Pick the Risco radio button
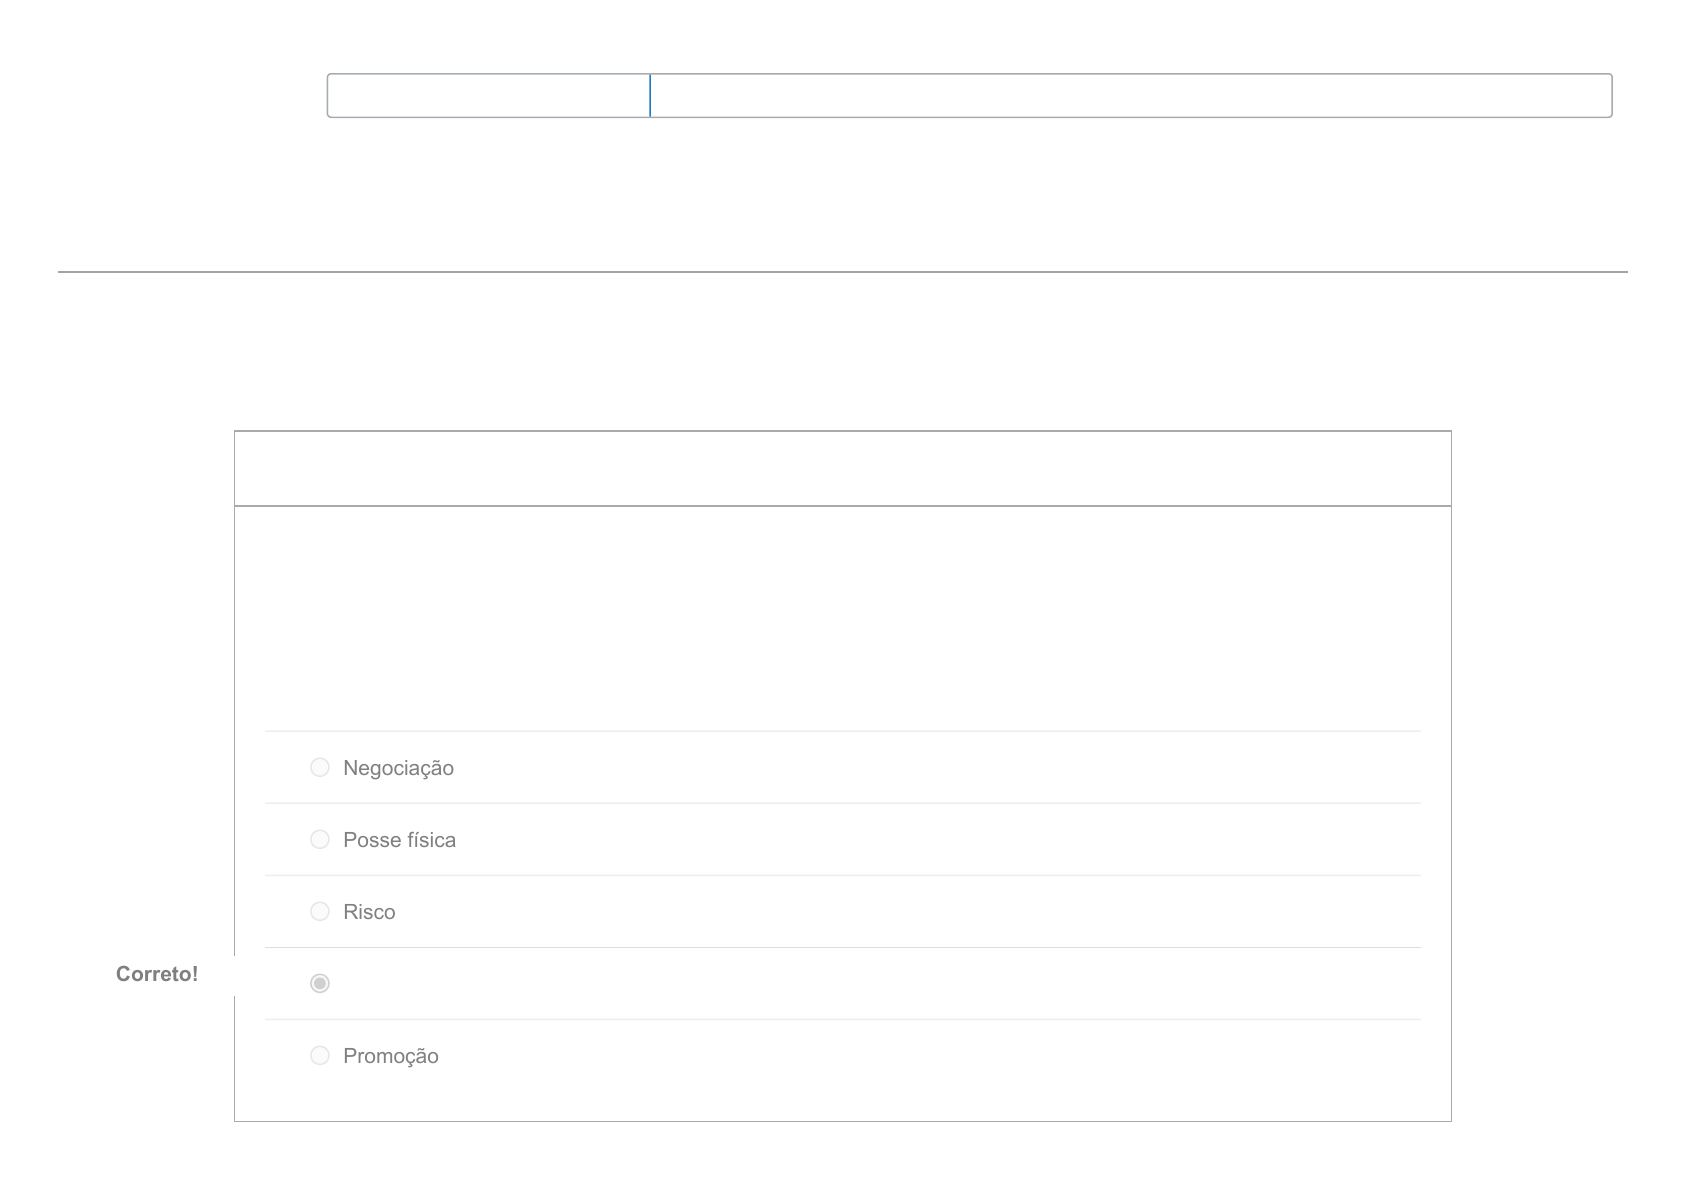Screen dimensions: 1684x1190 pyautogui.click(x=320, y=911)
